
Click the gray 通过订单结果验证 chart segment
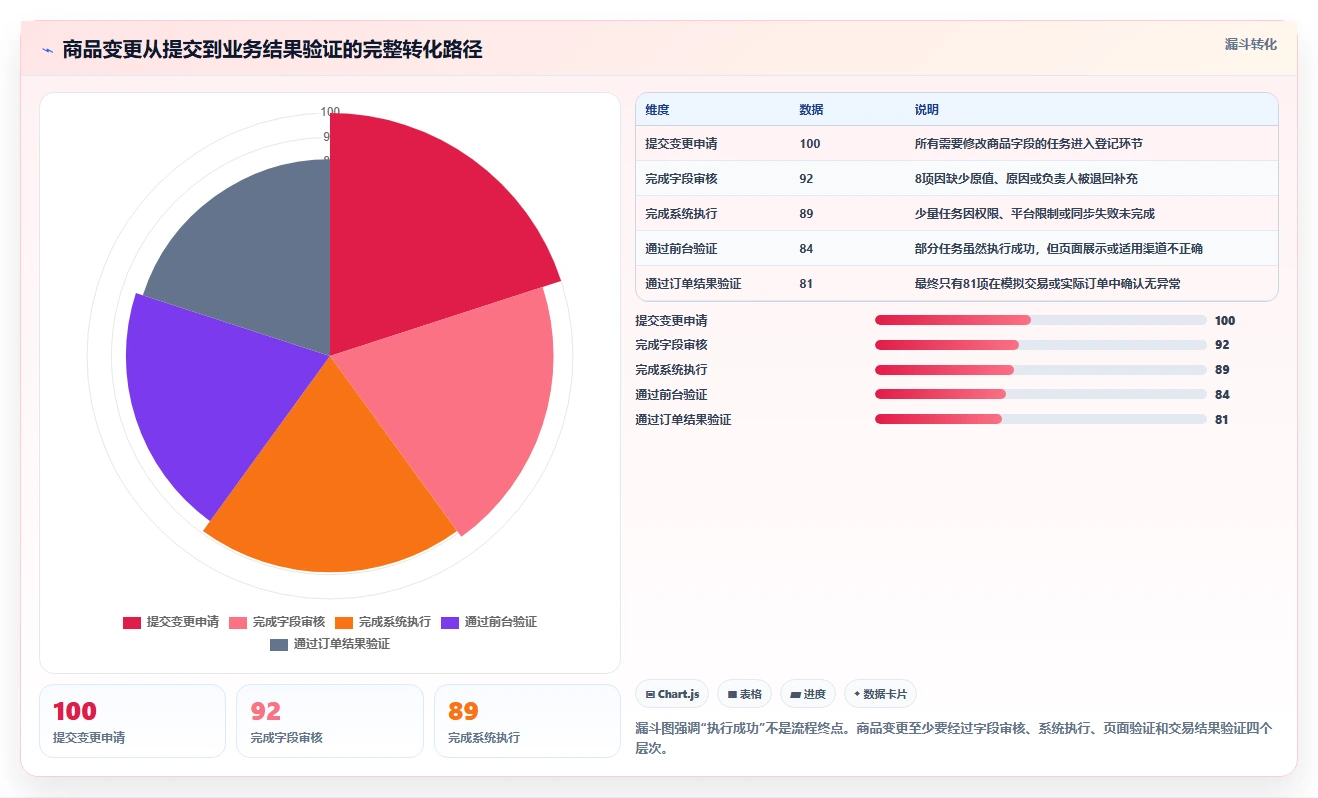pyautogui.click(x=260, y=260)
